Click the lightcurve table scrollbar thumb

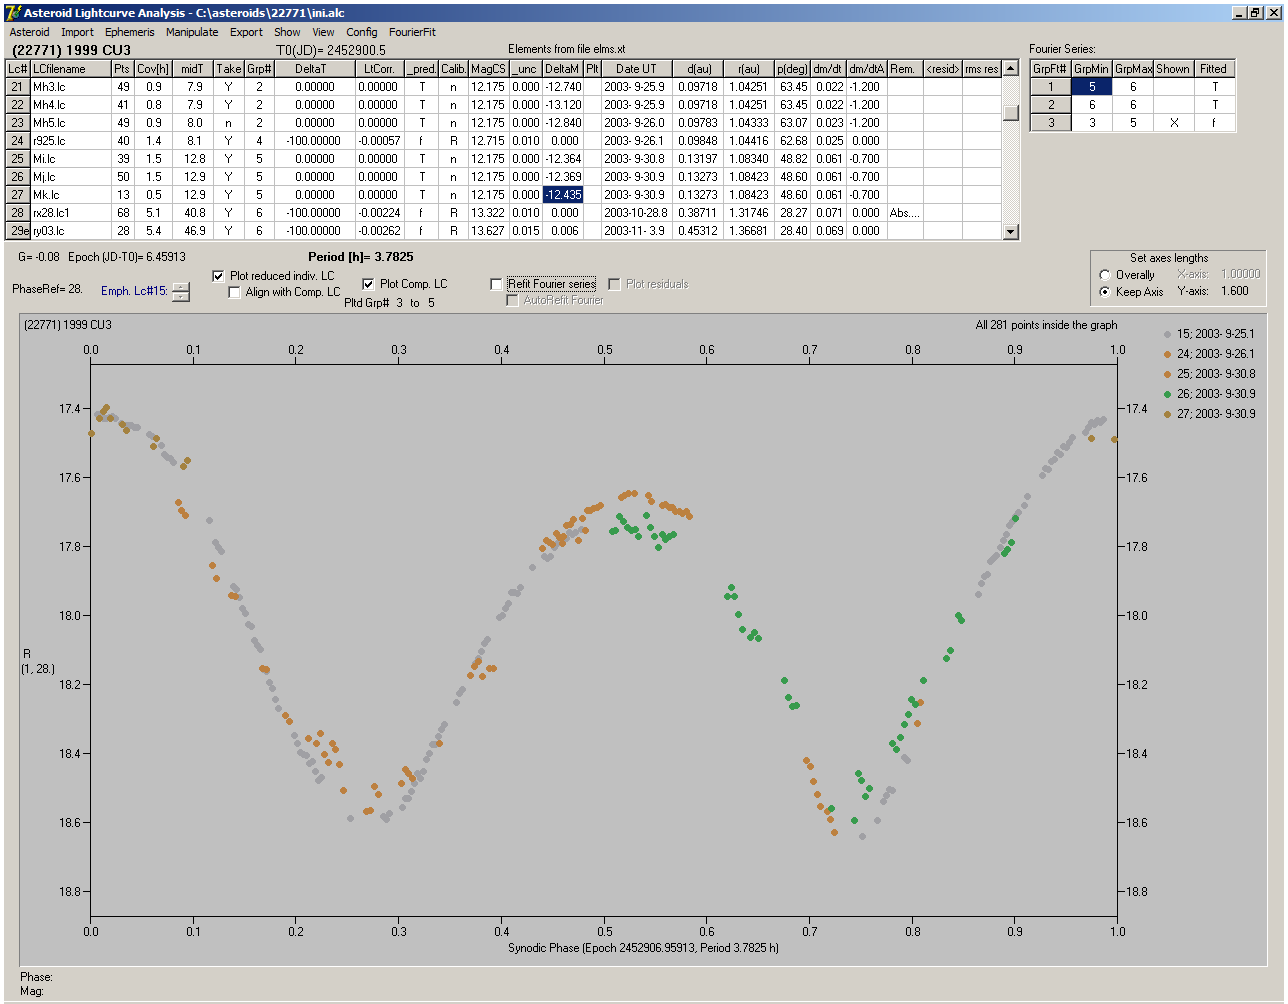tap(1011, 113)
